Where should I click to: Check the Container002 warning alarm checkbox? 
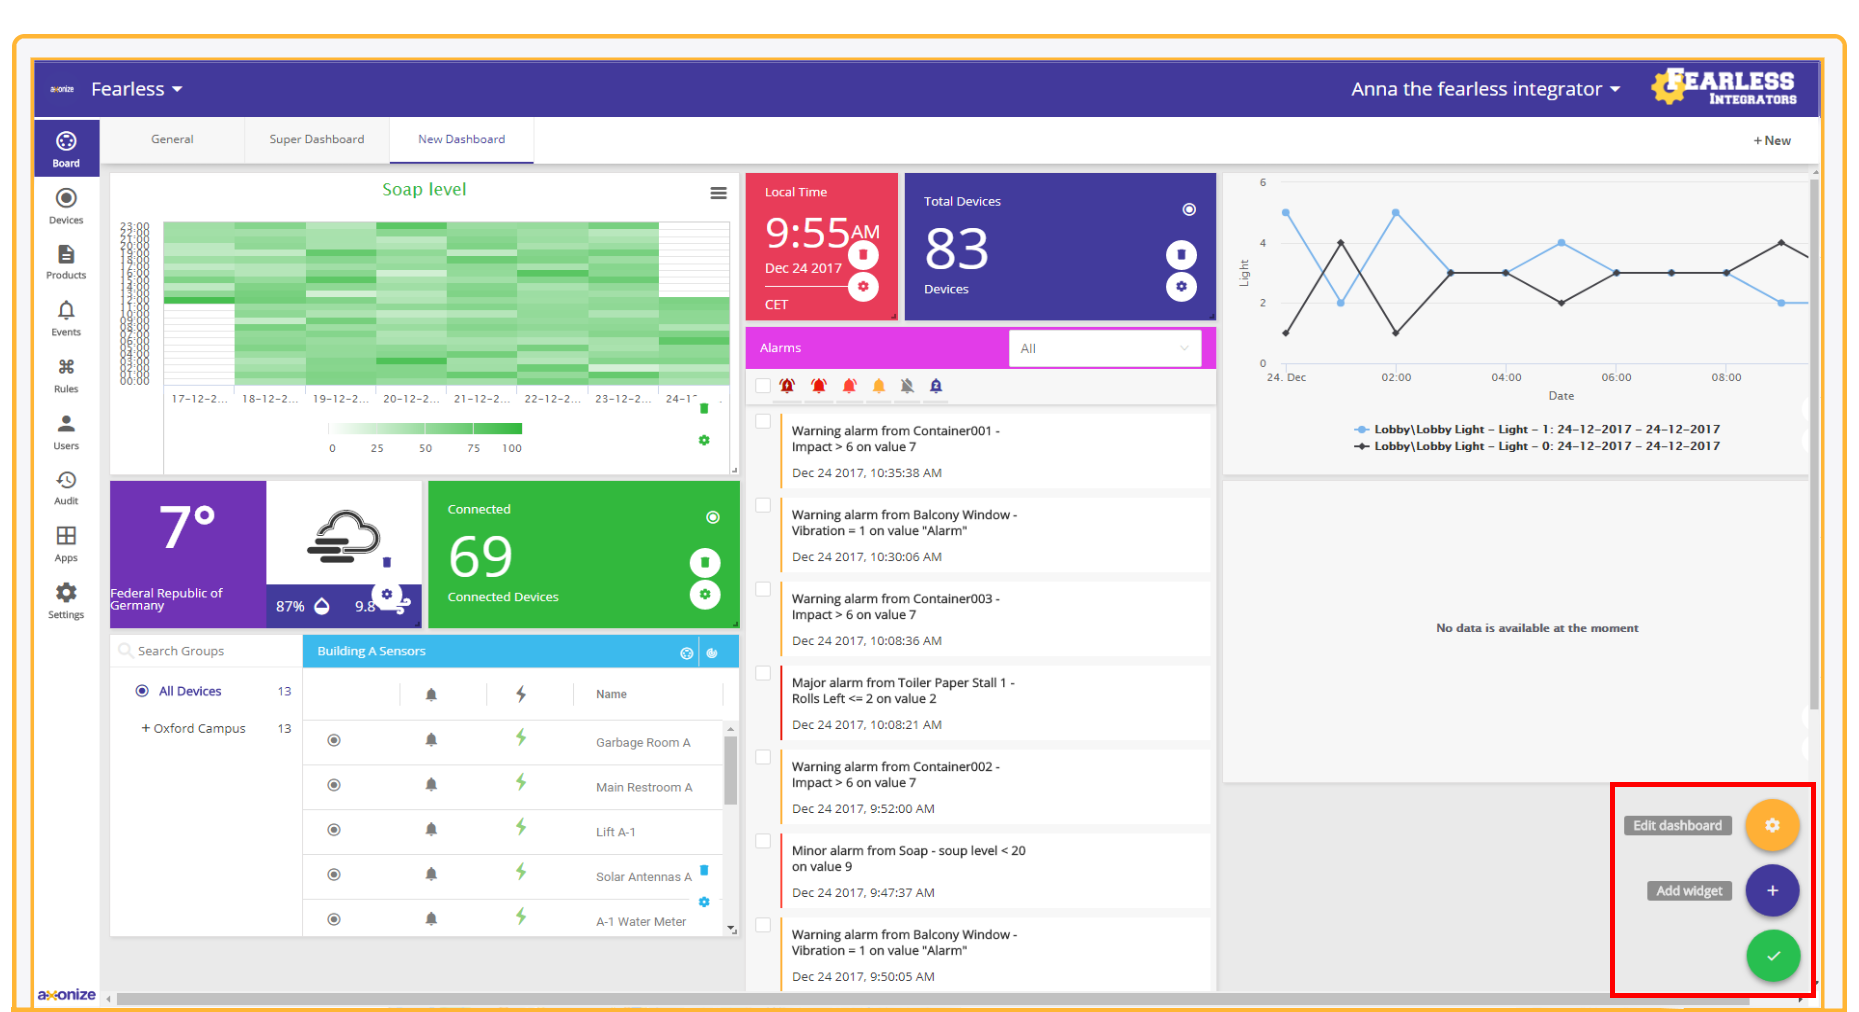pos(763,758)
